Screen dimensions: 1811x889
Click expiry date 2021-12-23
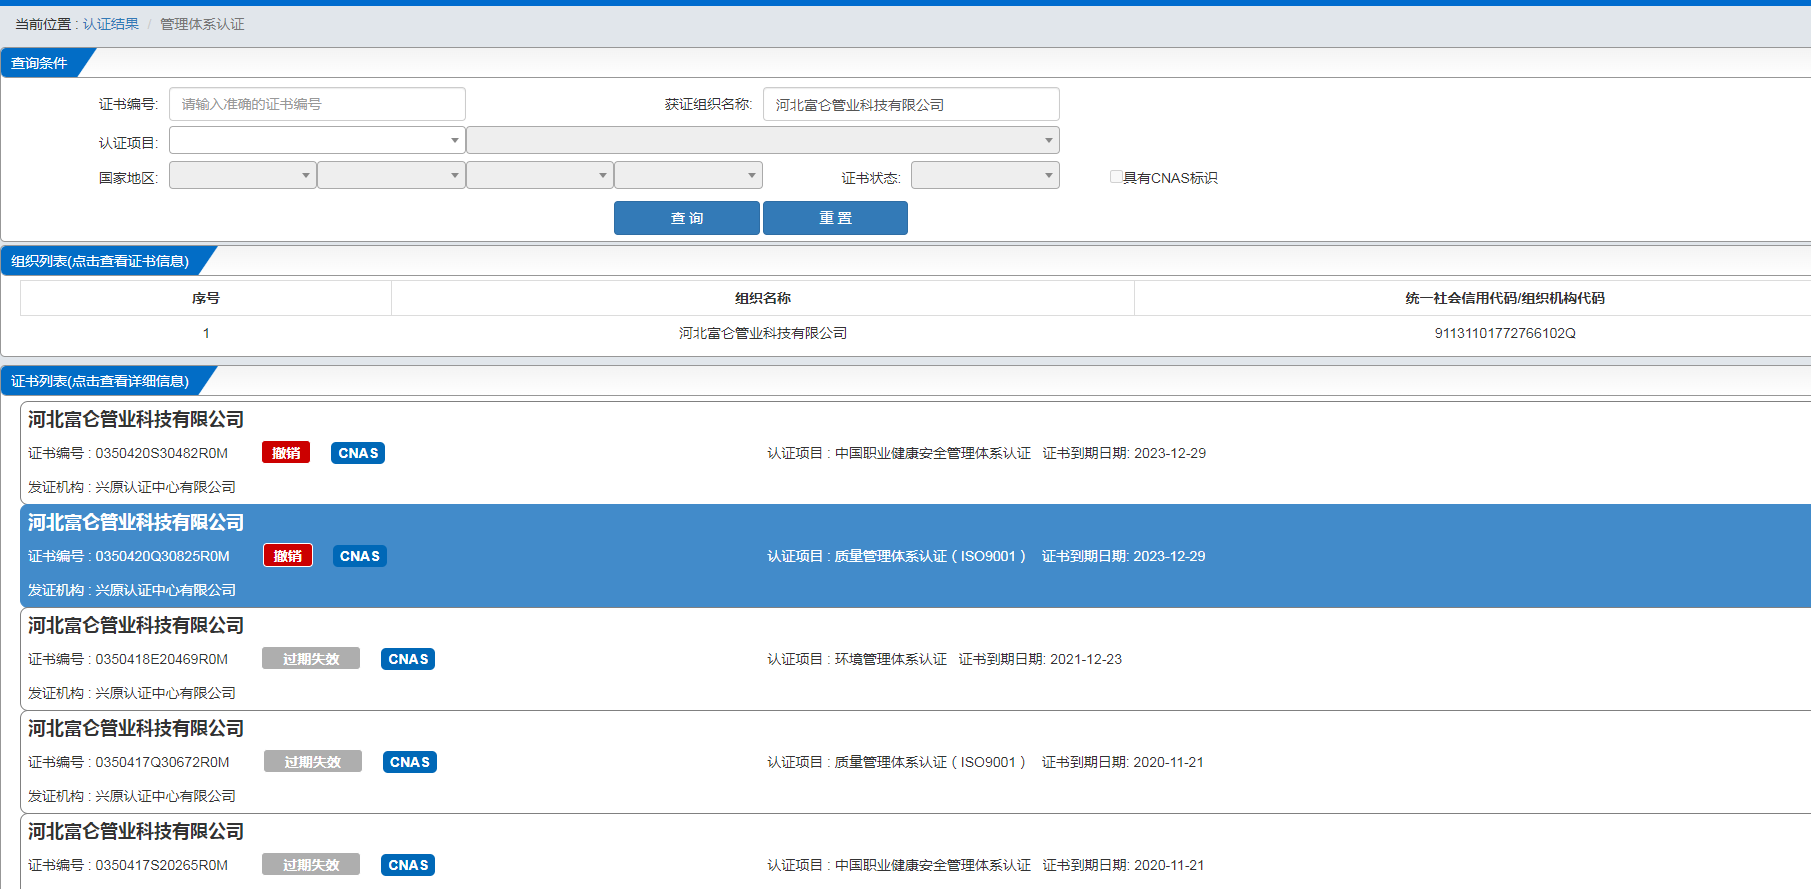point(1086,659)
